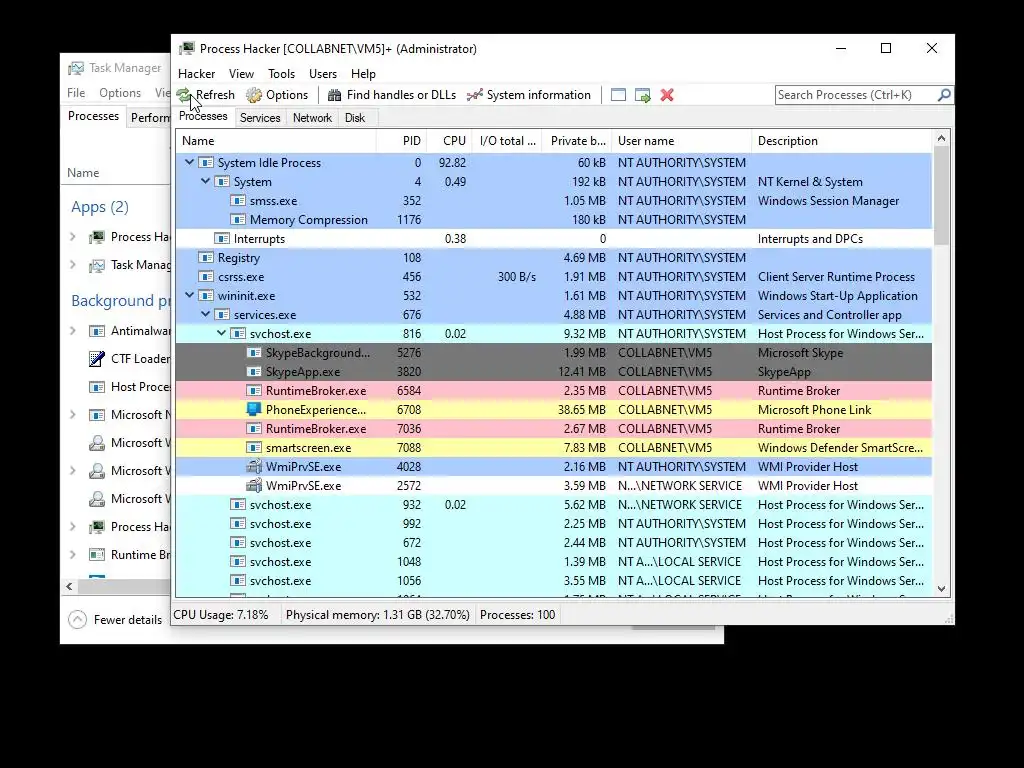Click the Registry process icon
The height and width of the screenshot is (768, 1024).
[206, 257]
